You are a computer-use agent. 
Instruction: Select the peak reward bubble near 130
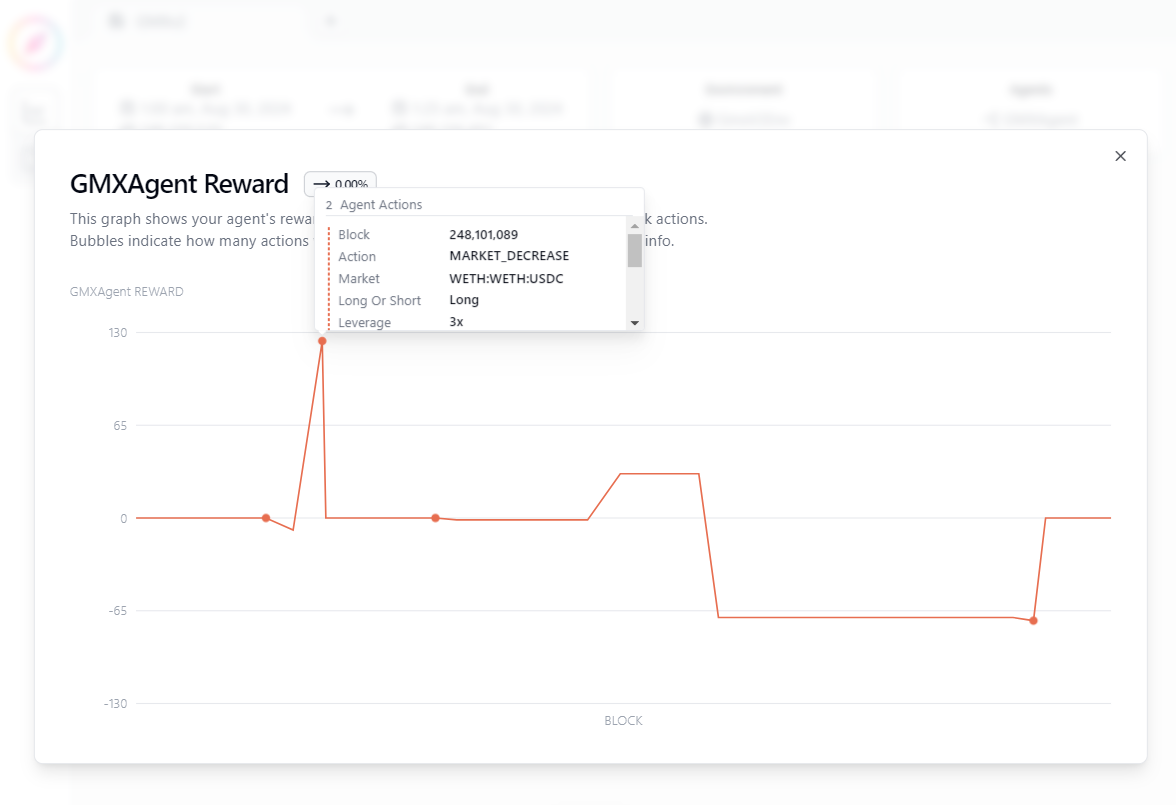[322, 341]
